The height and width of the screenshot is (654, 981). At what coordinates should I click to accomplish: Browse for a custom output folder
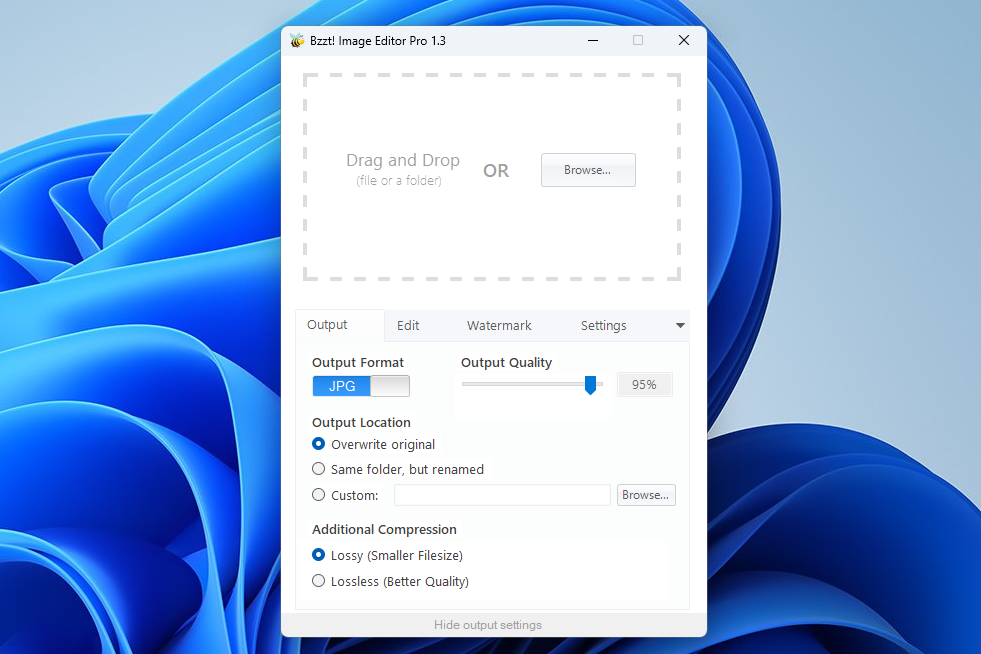pyautogui.click(x=646, y=494)
